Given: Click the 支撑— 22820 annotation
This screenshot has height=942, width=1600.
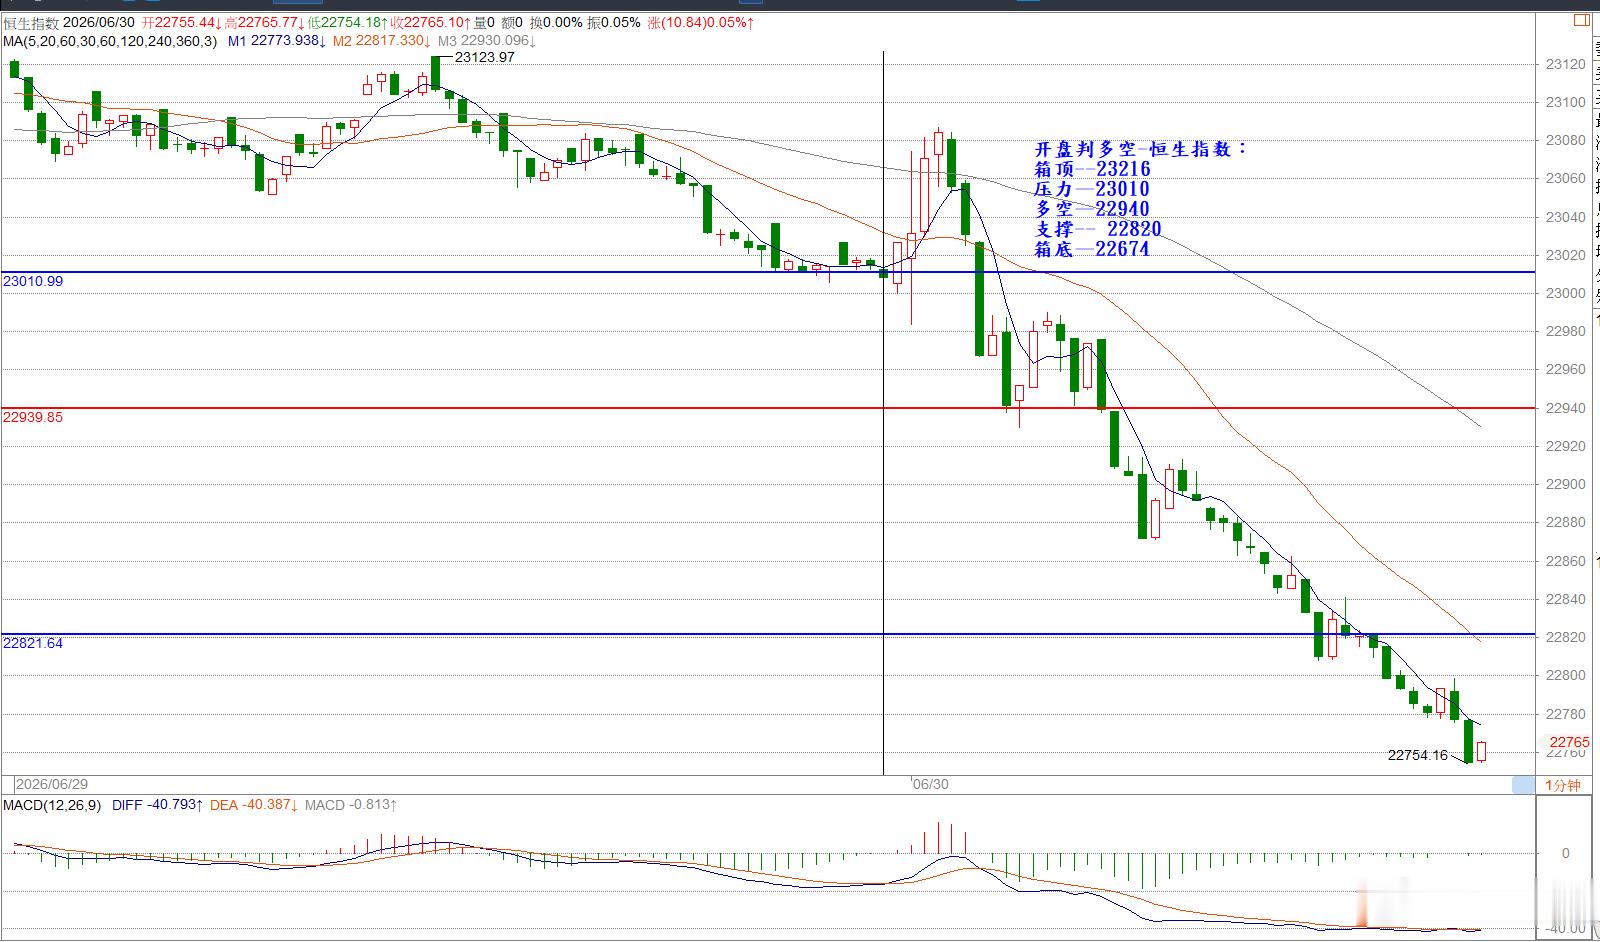Looking at the screenshot, I should (1098, 229).
